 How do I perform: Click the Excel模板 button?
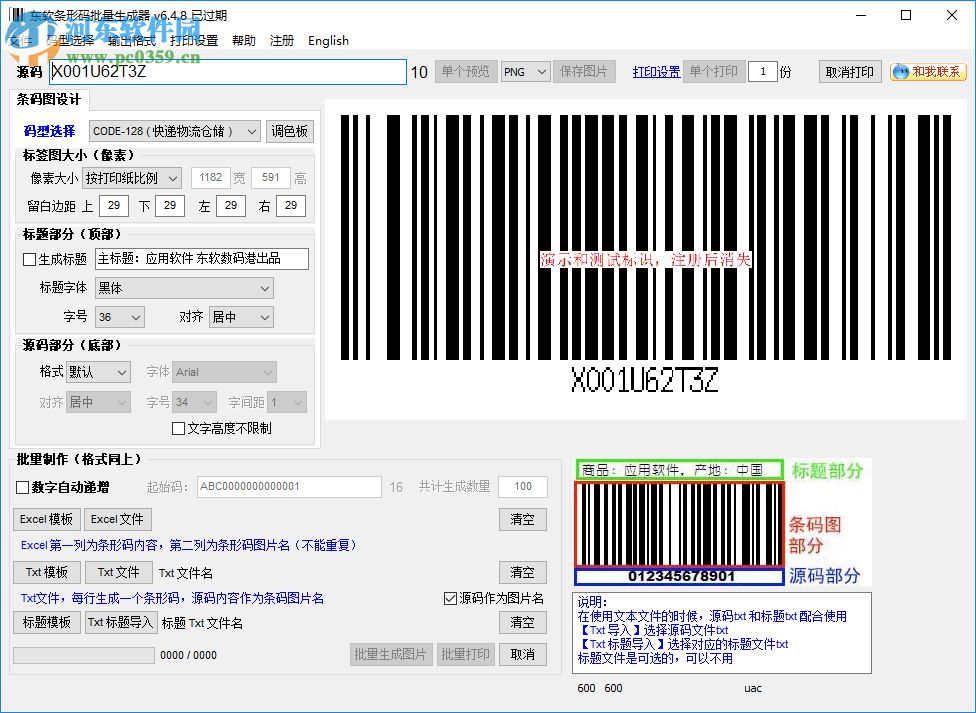coord(46,519)
